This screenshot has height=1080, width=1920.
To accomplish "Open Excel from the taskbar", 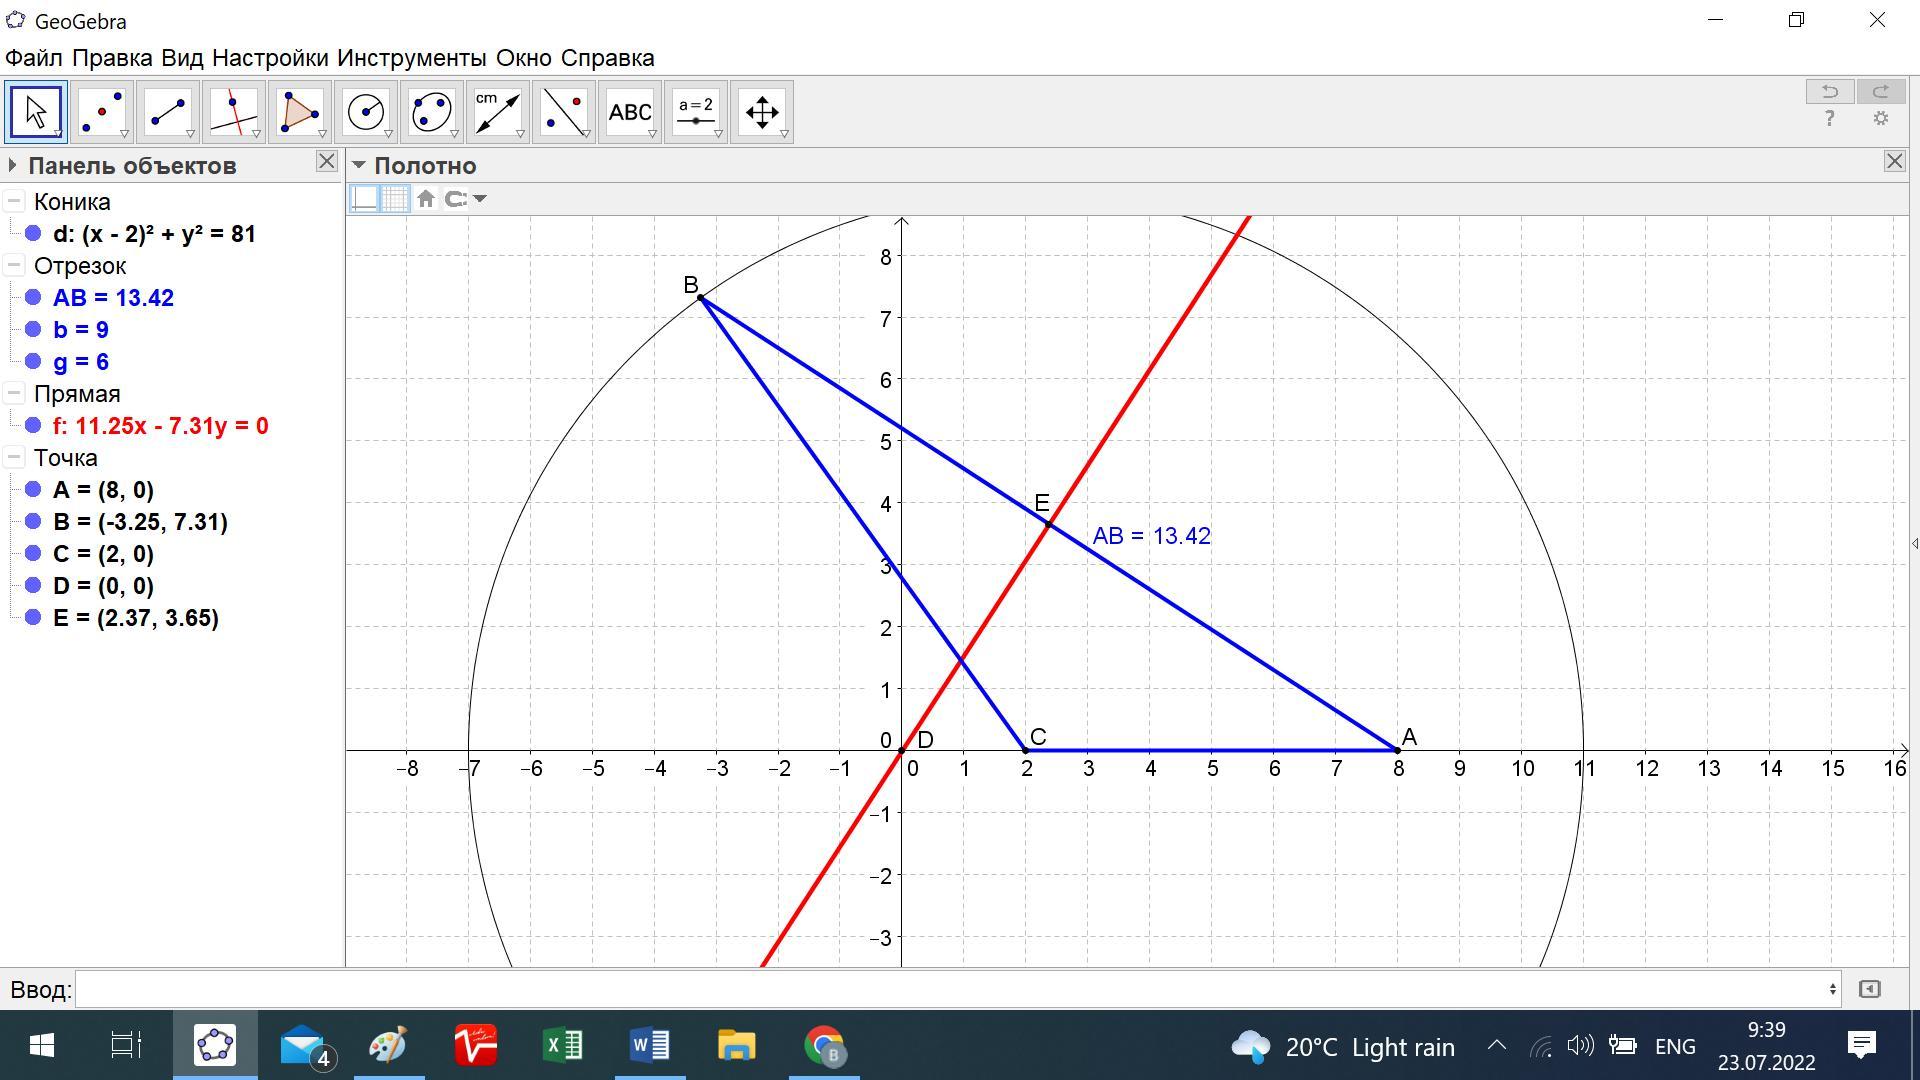I will pos(563,1046).
